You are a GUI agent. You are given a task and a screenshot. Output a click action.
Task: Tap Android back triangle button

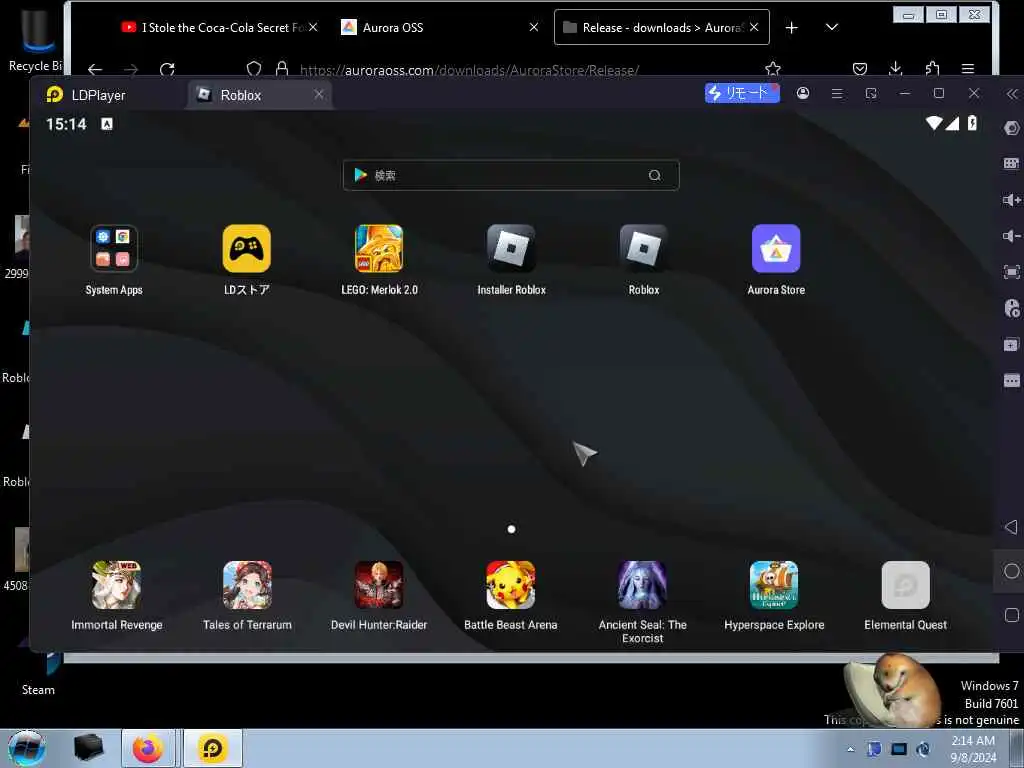tap(1012, 527)
